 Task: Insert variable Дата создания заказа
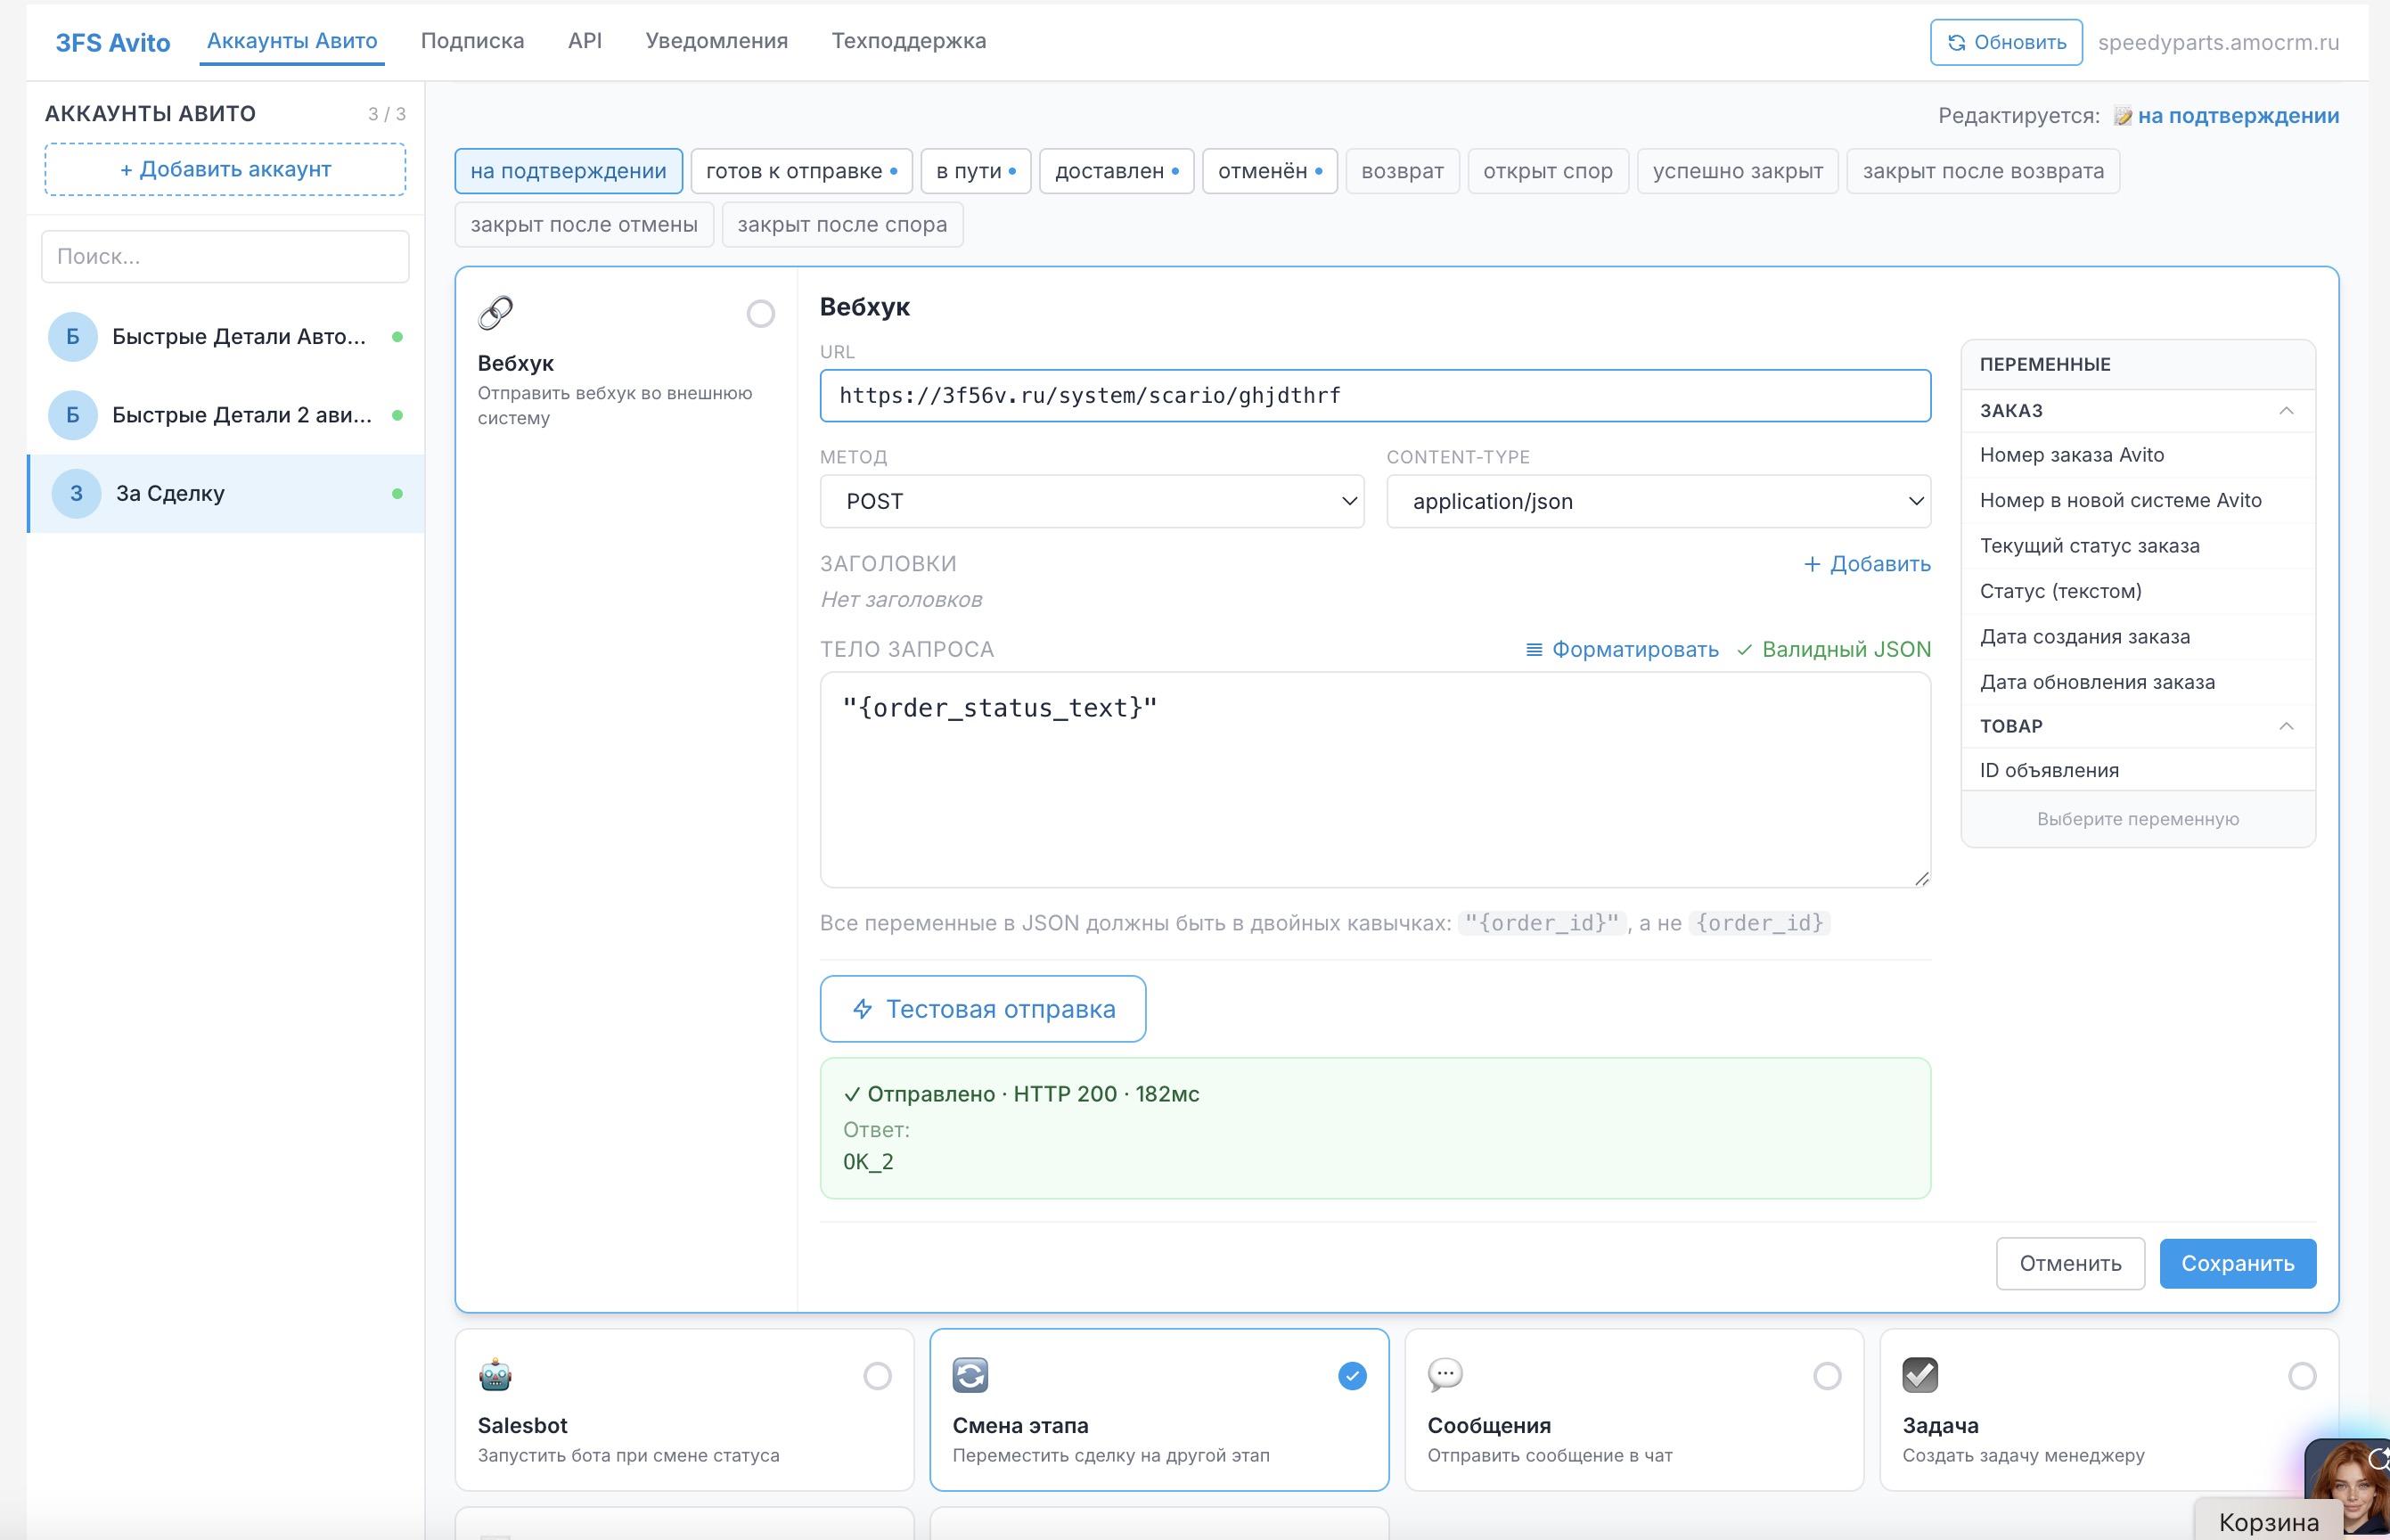coord(2138,637)
